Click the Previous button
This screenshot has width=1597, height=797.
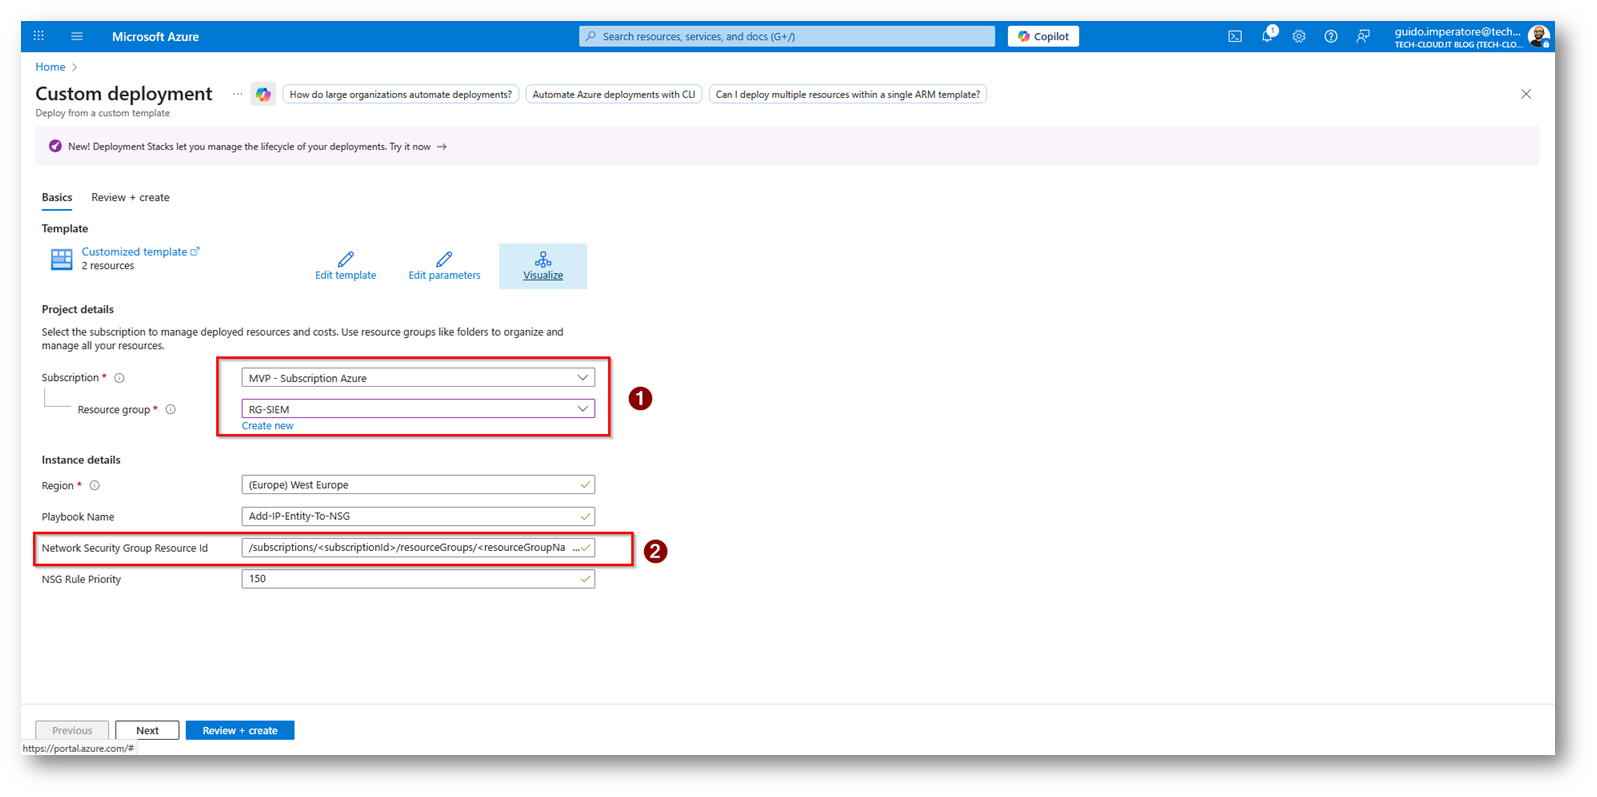72,731
